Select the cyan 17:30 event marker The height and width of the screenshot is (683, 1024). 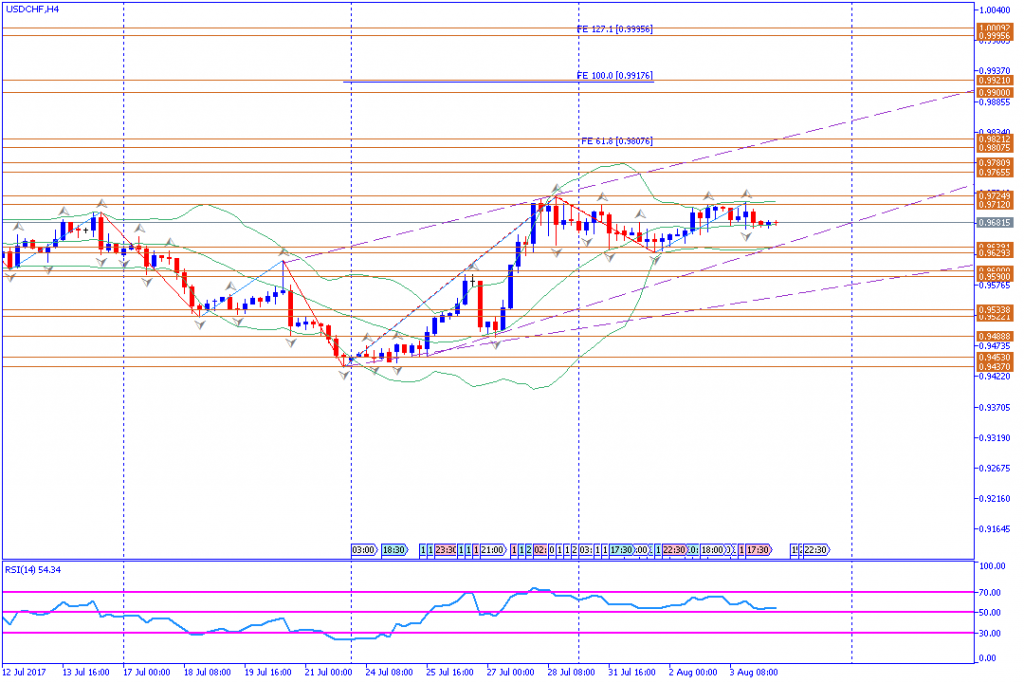pos(621,550)
